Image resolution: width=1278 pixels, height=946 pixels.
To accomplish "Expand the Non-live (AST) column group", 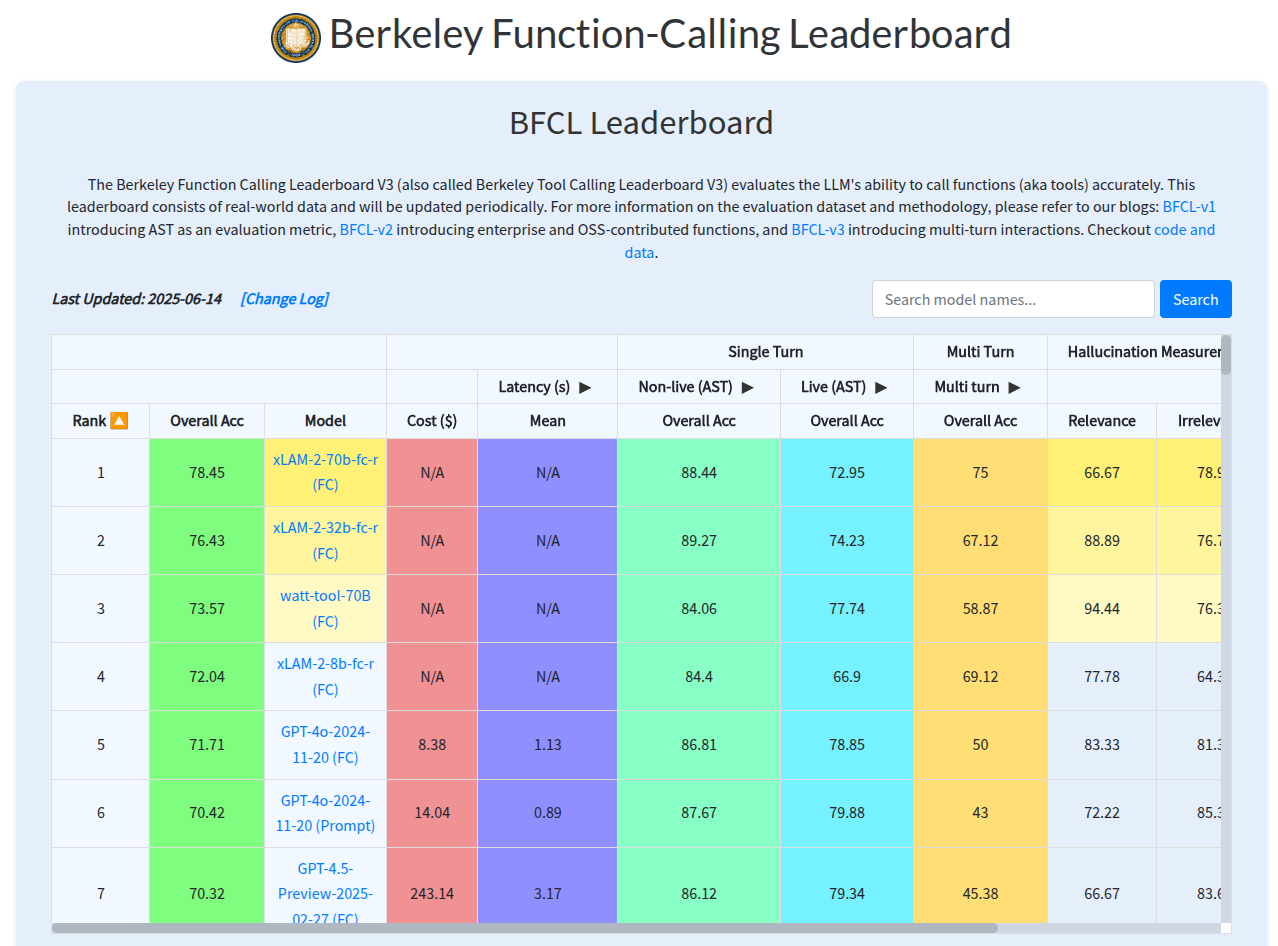I will 747,387.
